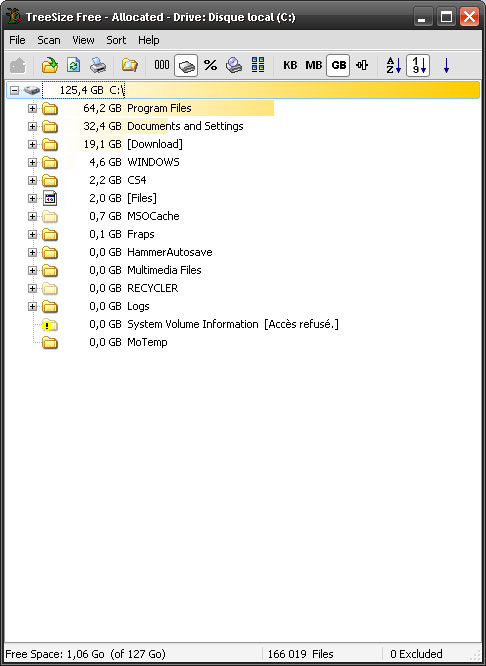Print the report via printer icon

(x=98, y=66)
